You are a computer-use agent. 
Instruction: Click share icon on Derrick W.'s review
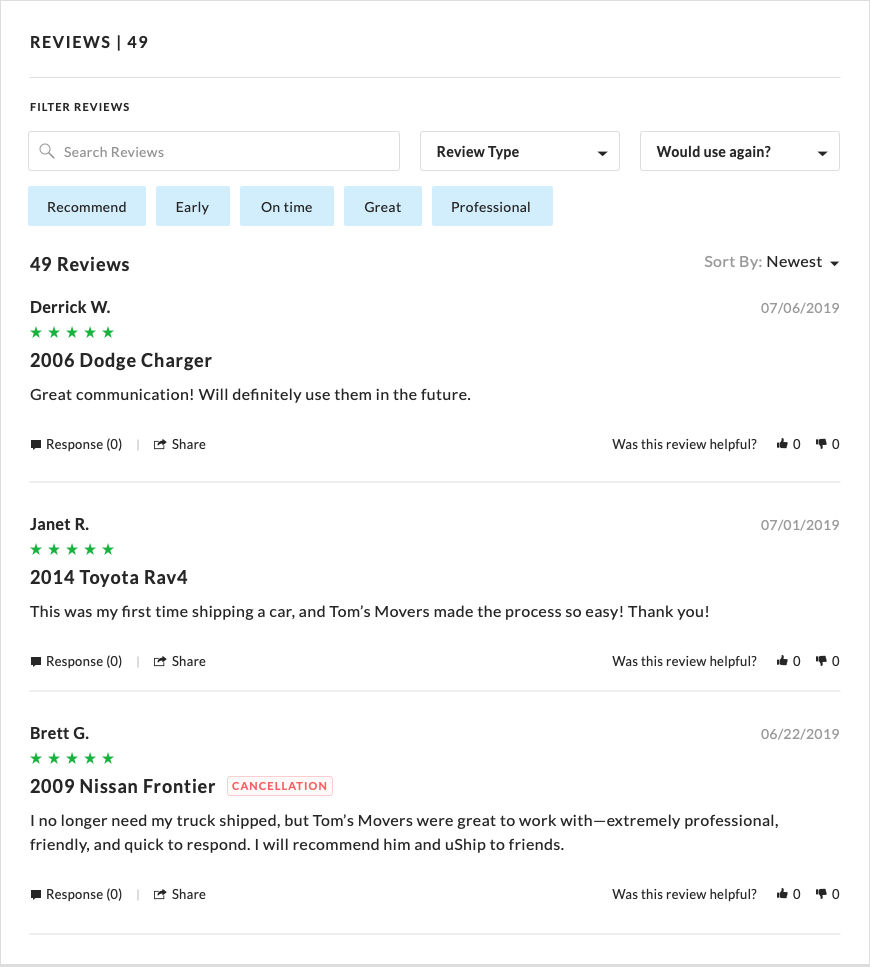(159, 444)
